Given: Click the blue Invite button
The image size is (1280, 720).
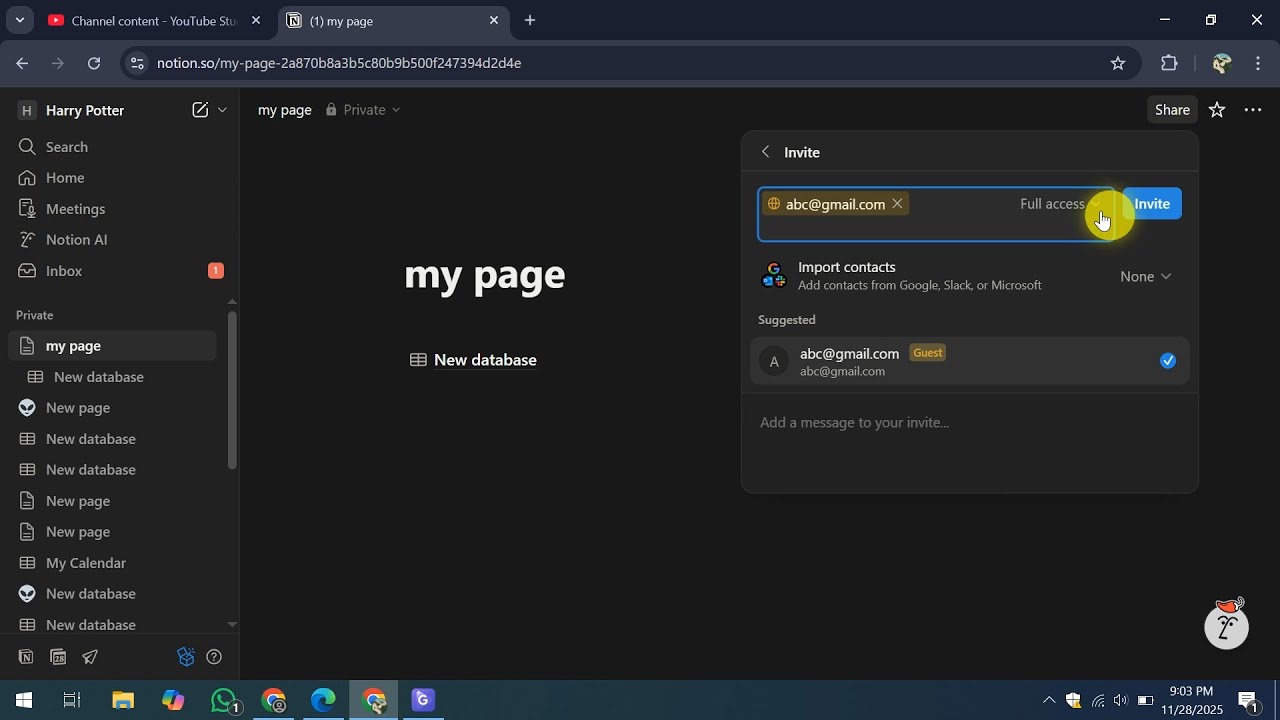Looking at the screenshot, I should pyautogui.click(x=1152, y=204).
